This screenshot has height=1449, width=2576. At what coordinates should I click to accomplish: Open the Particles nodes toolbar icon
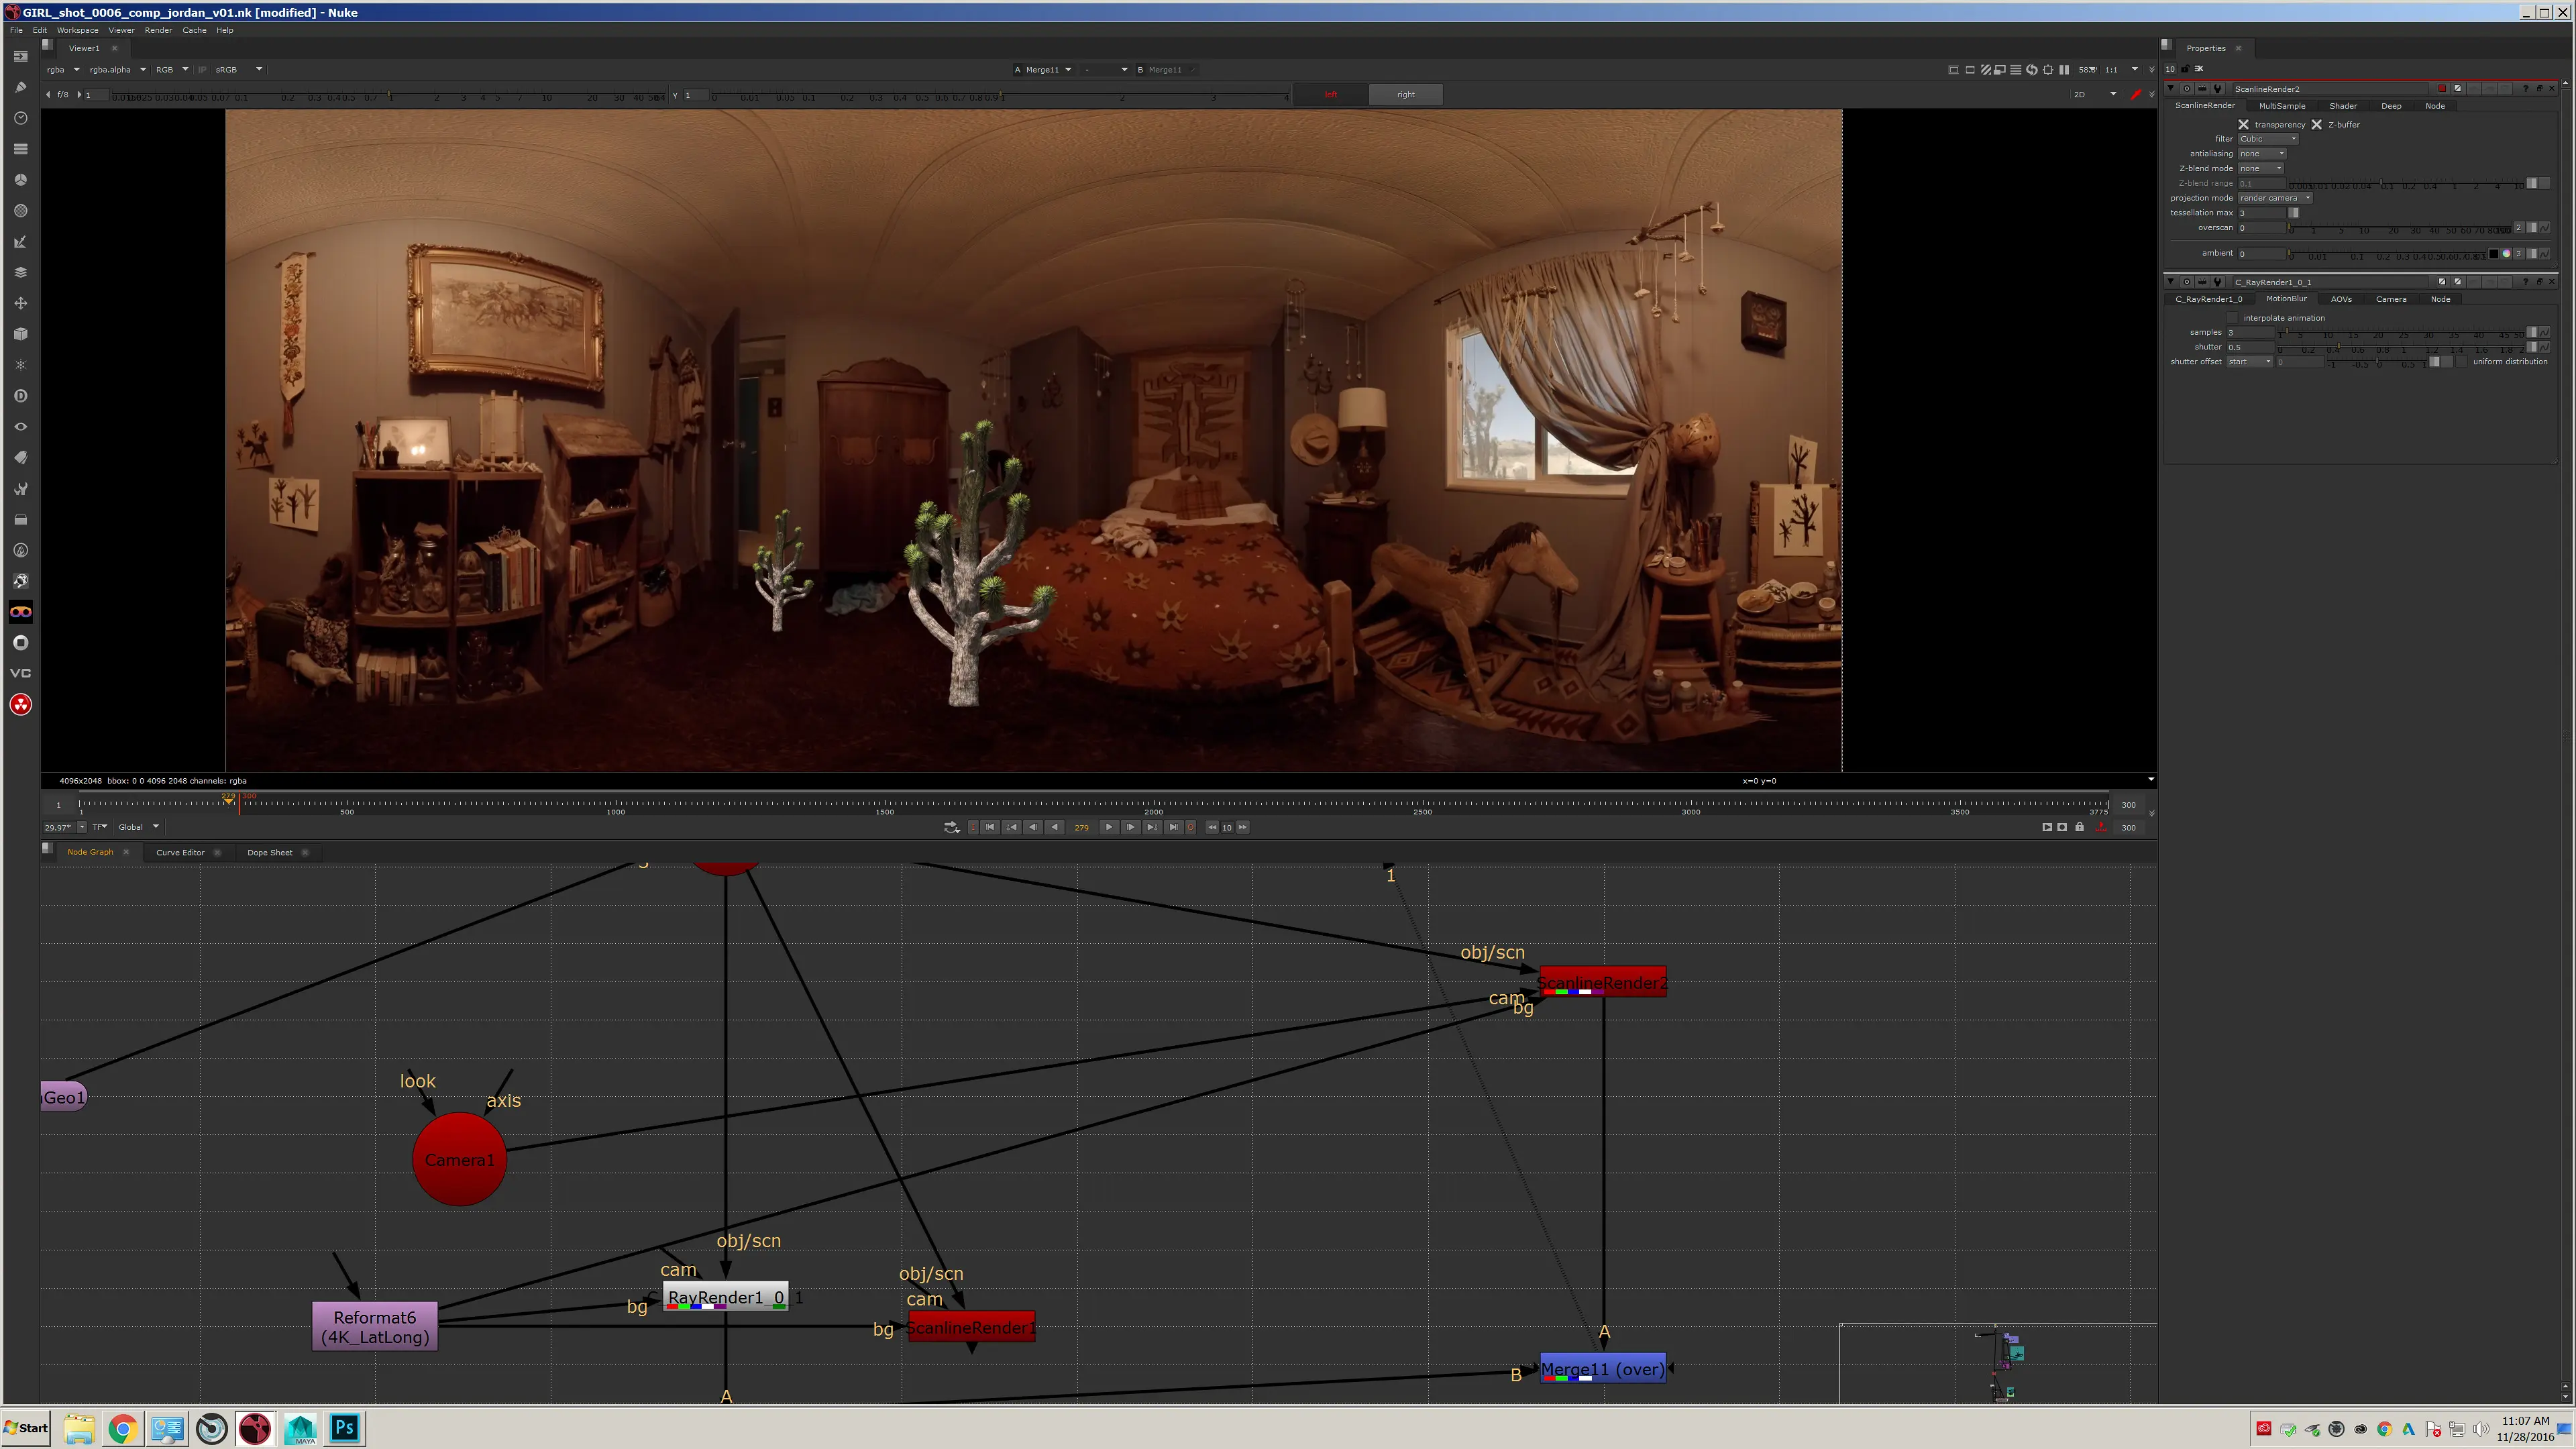point(20,365)
